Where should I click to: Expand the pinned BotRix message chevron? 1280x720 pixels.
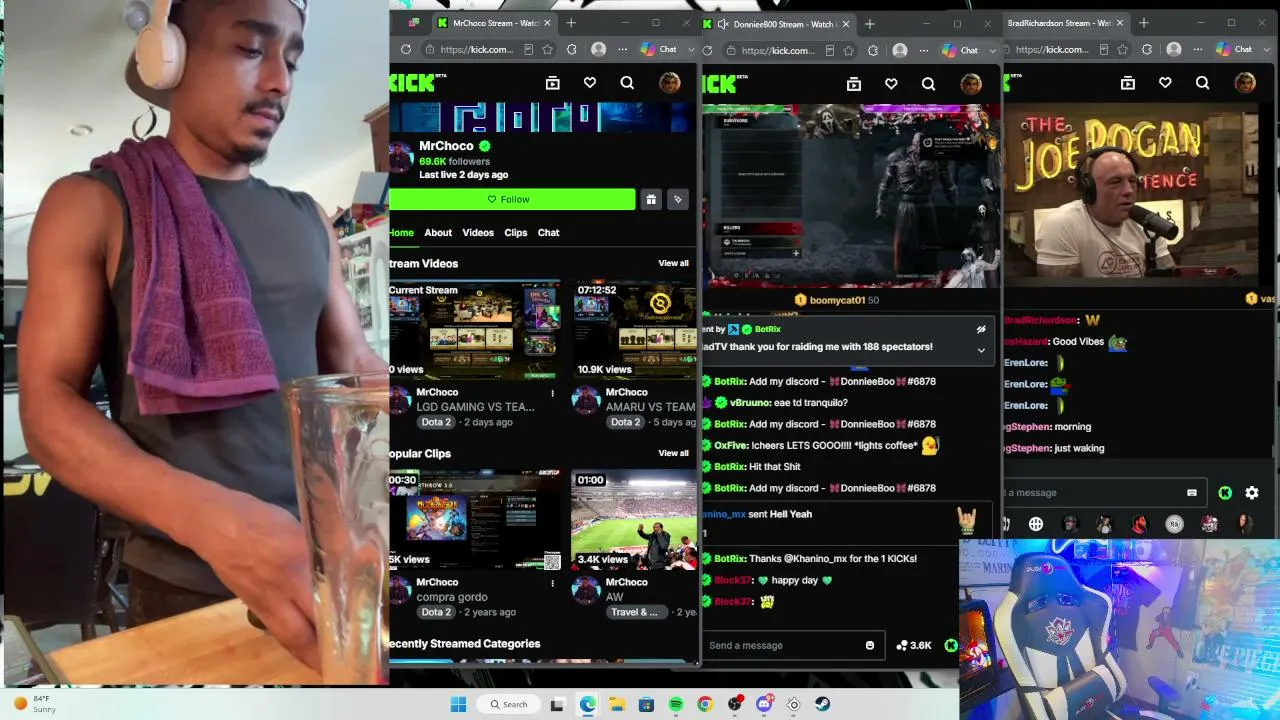tap(981, 350)
